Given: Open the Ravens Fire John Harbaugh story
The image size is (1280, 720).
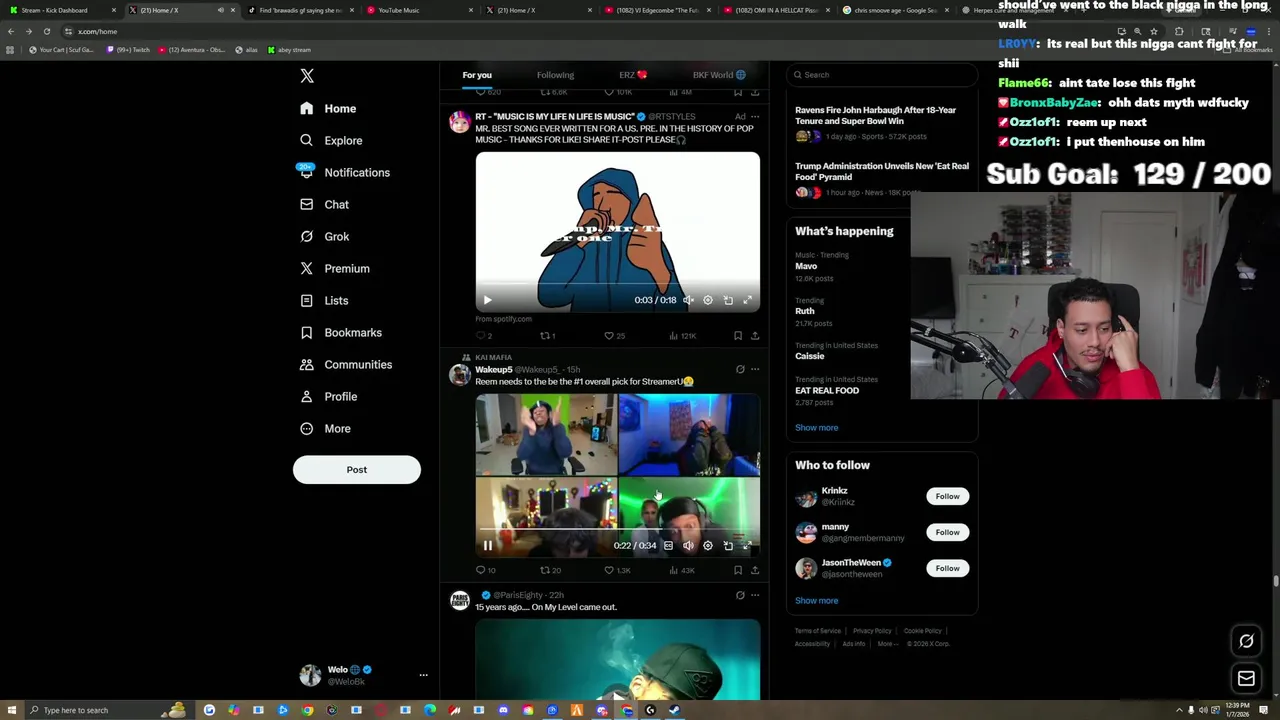Looking at the screenshot, I should tap(881, 125).
